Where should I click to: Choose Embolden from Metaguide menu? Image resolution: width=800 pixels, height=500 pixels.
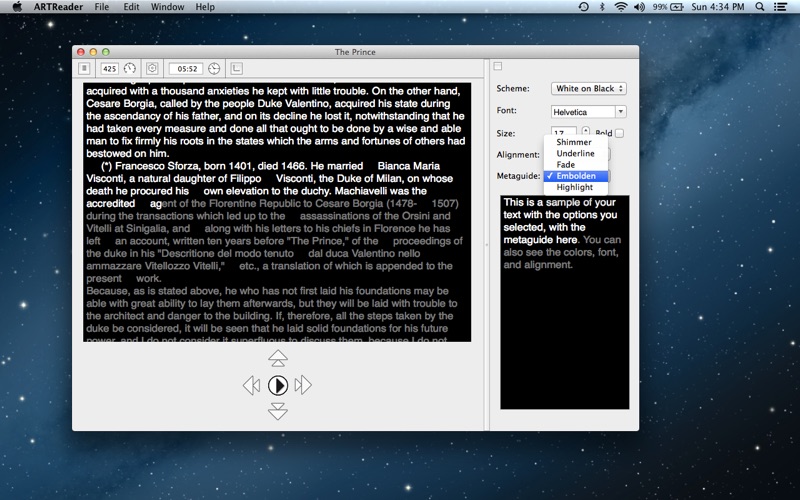tap(576, 176)
